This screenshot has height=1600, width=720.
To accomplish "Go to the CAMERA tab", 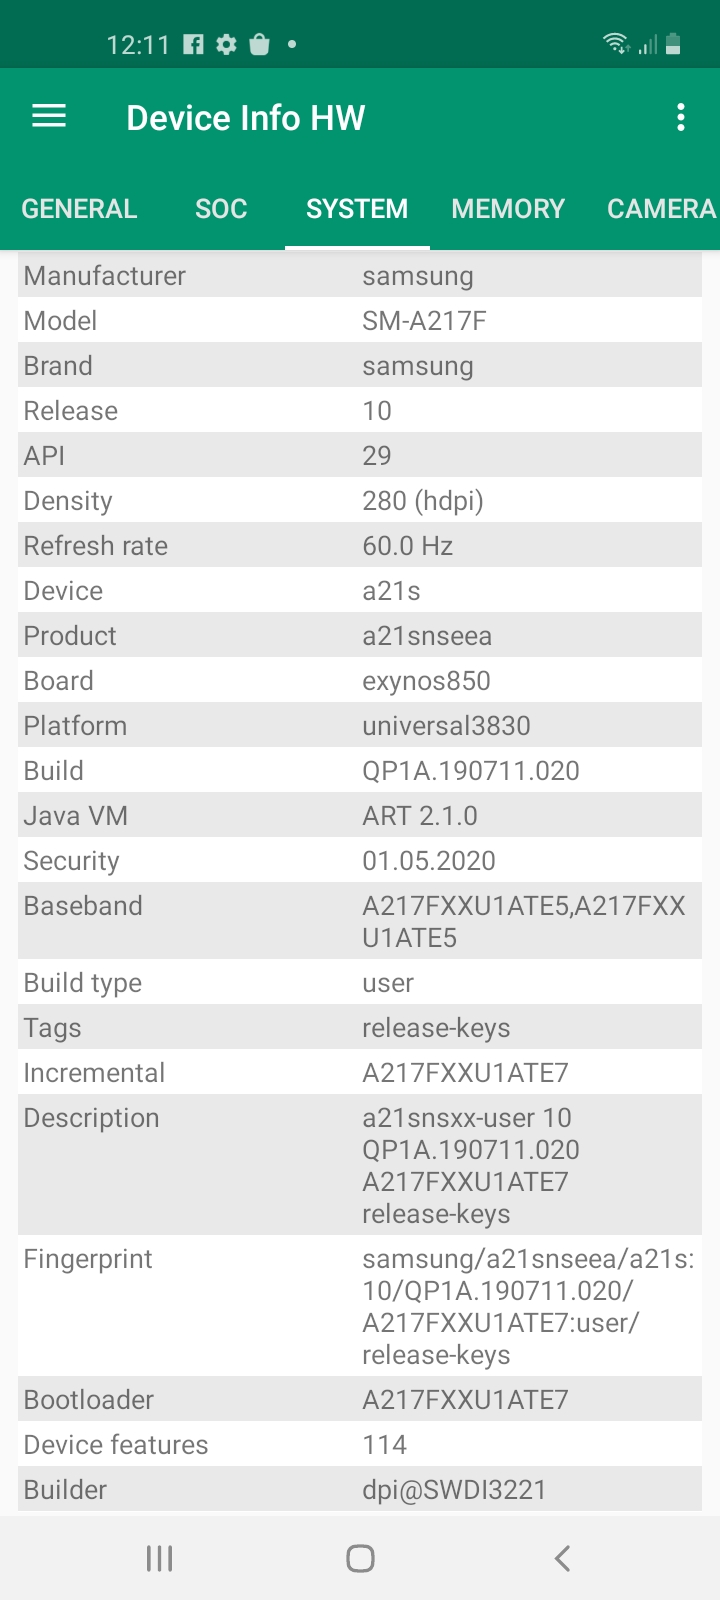I will [x=661, y=208].
